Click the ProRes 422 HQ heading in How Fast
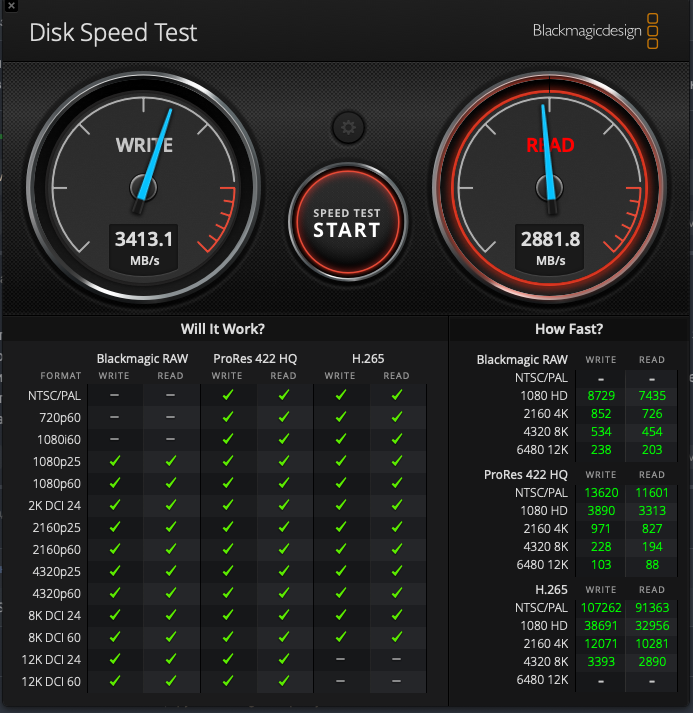Image resolution: width=693 pixels, height=713 pixels. coord(526,475)
